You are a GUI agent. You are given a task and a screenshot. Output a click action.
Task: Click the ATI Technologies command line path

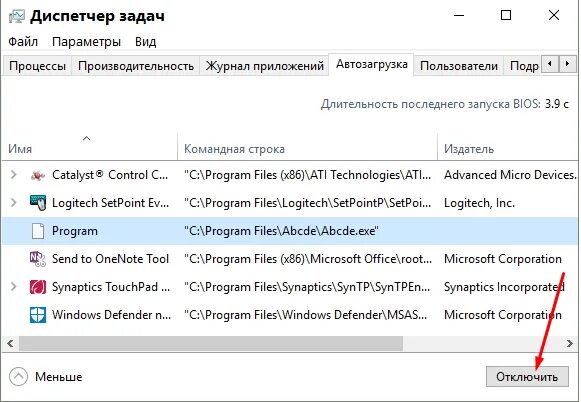coord(308,175)
